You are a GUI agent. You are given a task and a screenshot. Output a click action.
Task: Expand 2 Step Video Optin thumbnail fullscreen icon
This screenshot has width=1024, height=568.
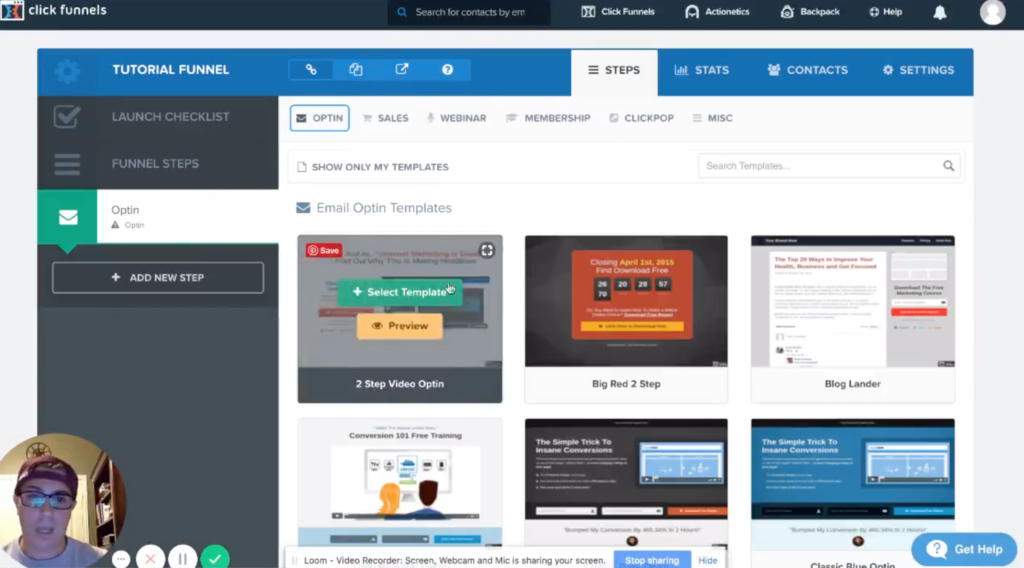pyautogui.click(x=487, y=251)
